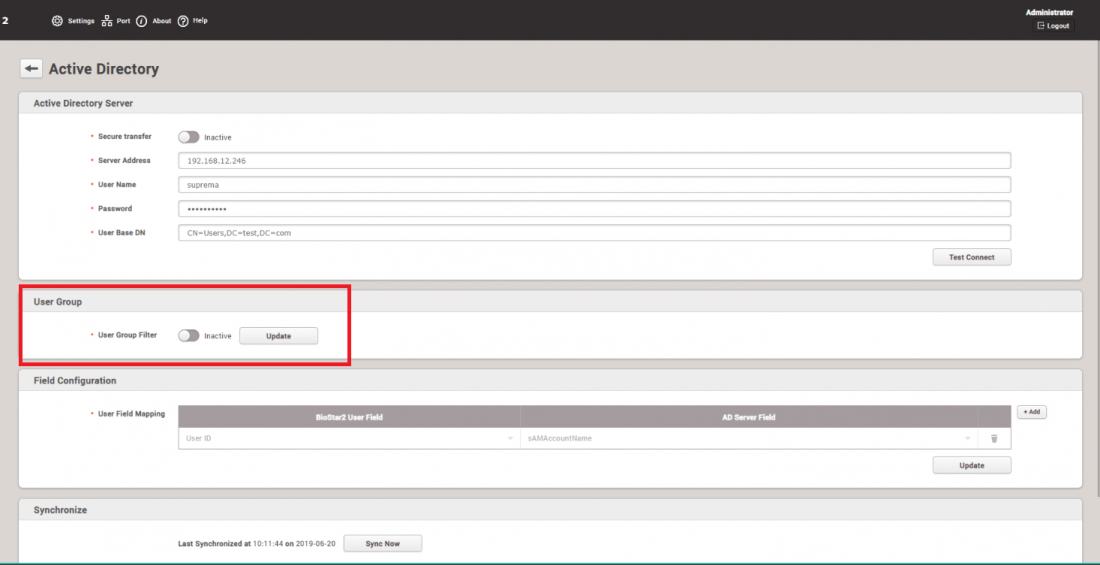Click the Help question mark icon
1100x565 pixels.
(183, 21)
